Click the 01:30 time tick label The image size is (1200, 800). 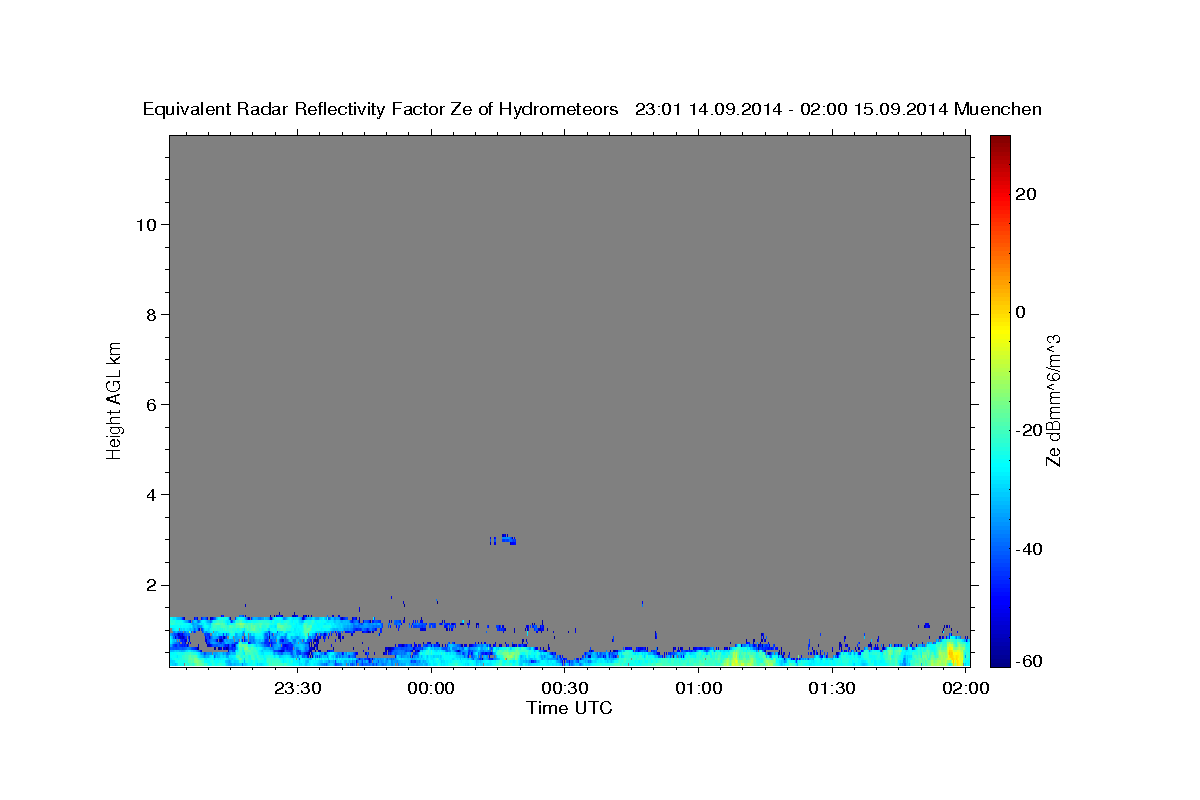(832, 688)
